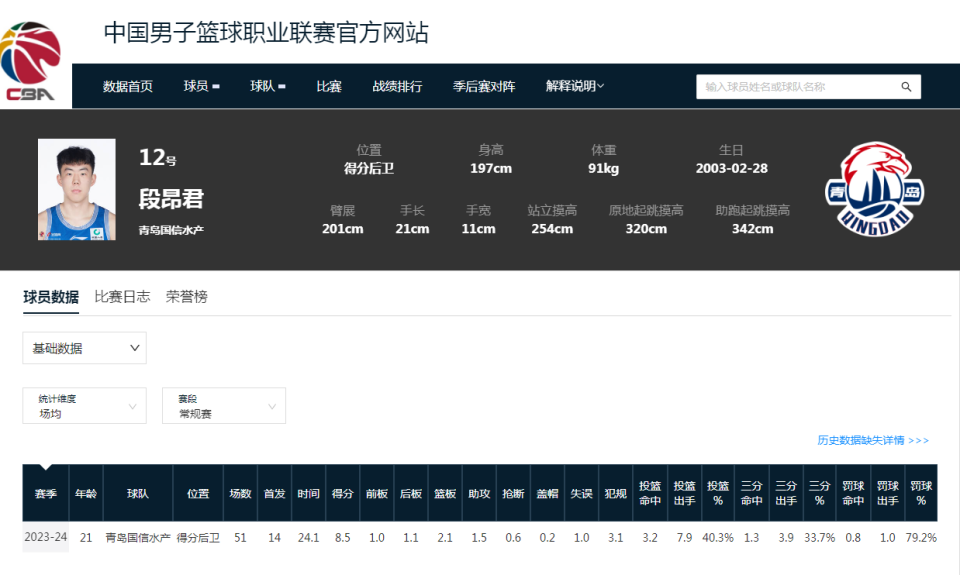The image size is (960, 575).
Task: Focus the player or team search field
Action: coord(808,87)
